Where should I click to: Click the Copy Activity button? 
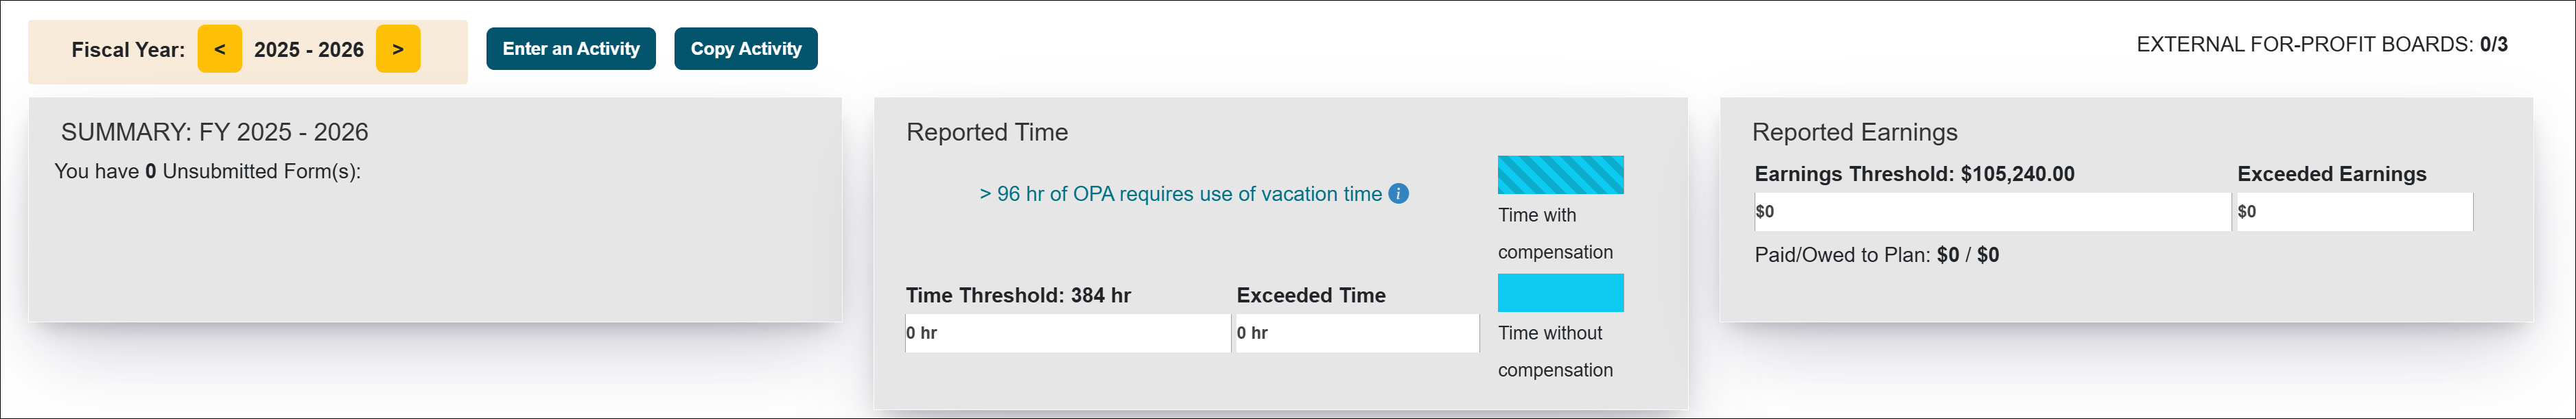(x=745, y=48)
